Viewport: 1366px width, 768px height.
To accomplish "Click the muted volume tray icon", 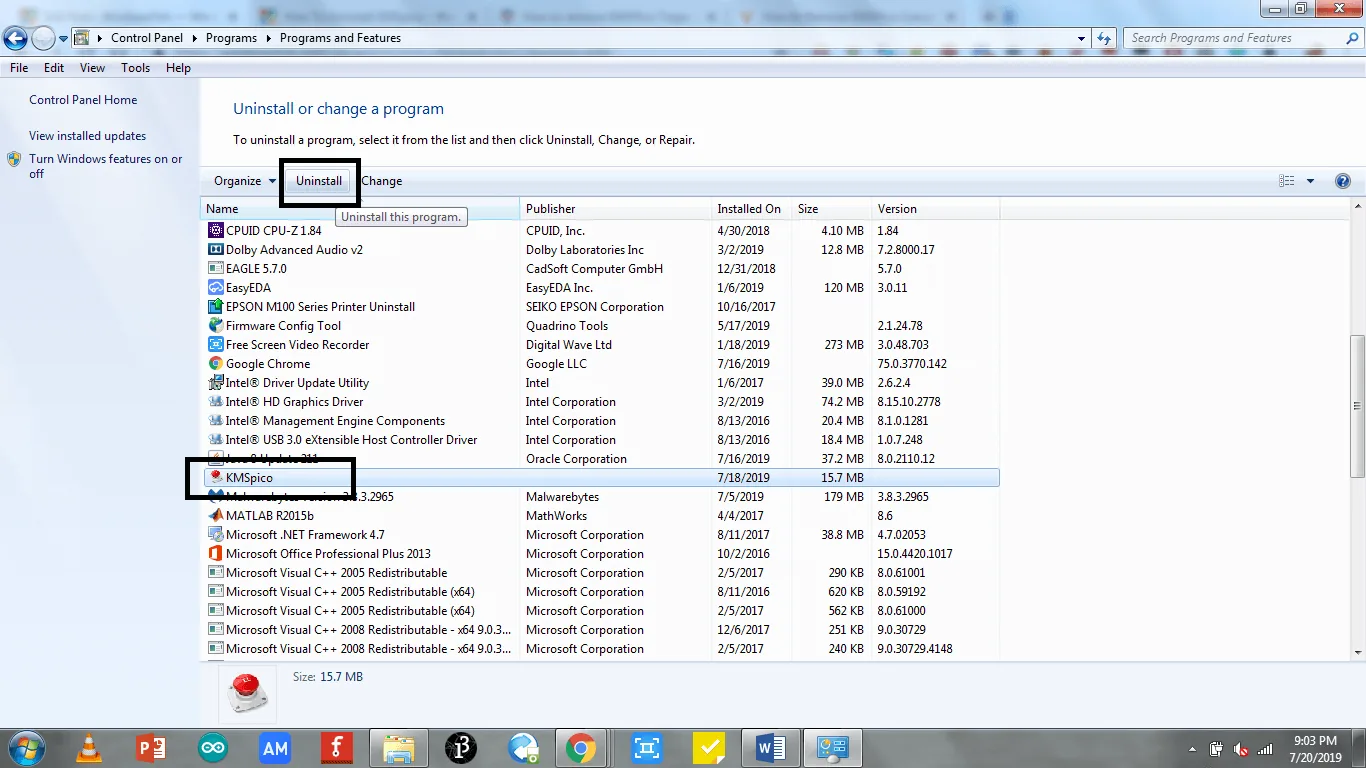I will (x=1241, y=748).
